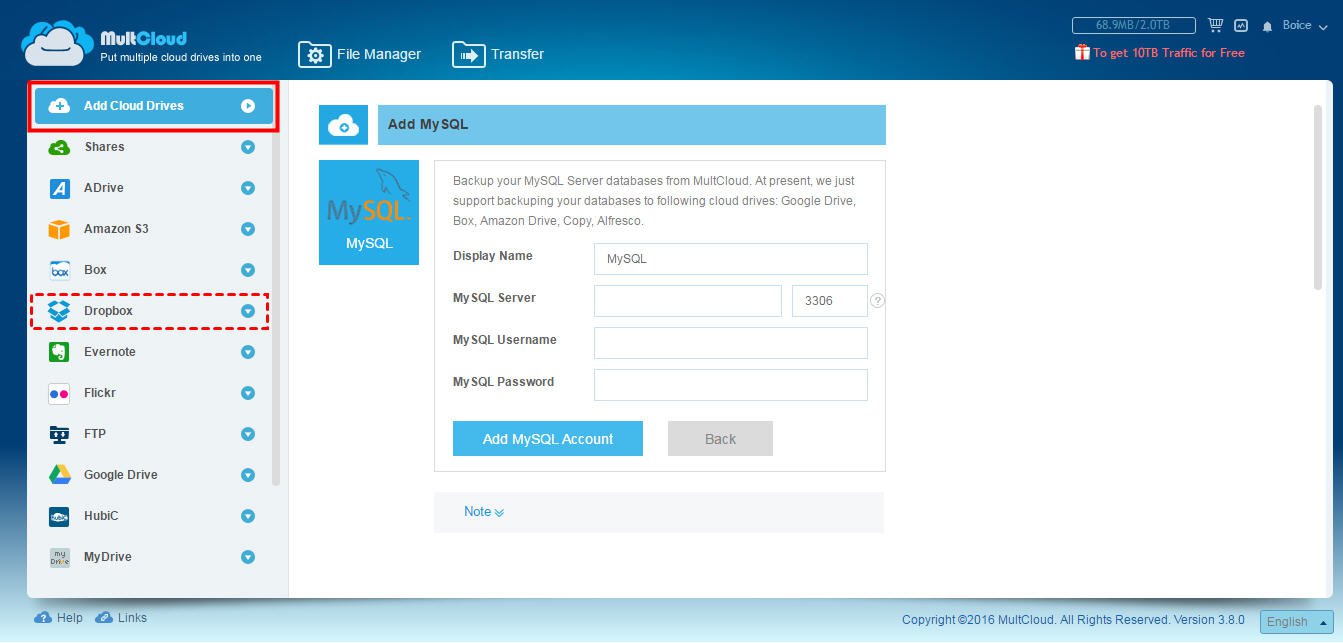The width and height of the screenshot is (1343, 643).
Task: Click the port help question mark
Action: 877,300
